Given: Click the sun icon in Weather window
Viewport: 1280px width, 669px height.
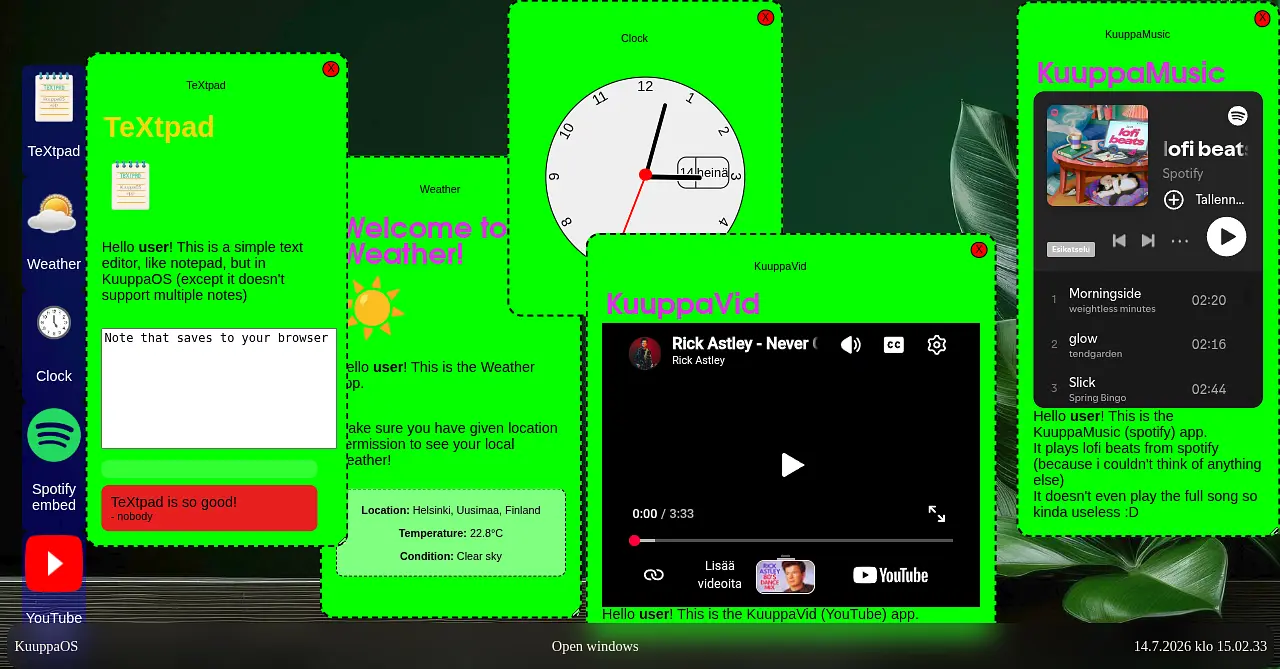Looking at the screenshot, I should click(373, 307).
